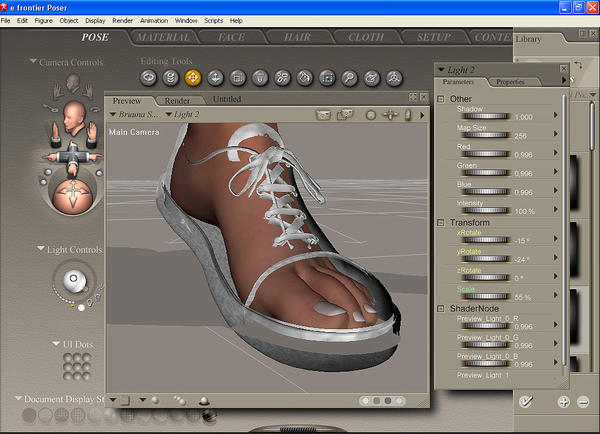Switch to the Render tab
Screen dimensions: 600x434
click(177, 100)
